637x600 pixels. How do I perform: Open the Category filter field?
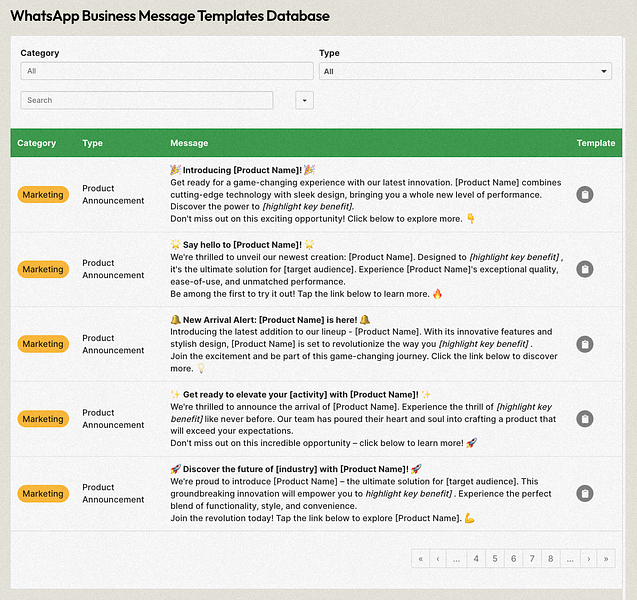(167, 71)
